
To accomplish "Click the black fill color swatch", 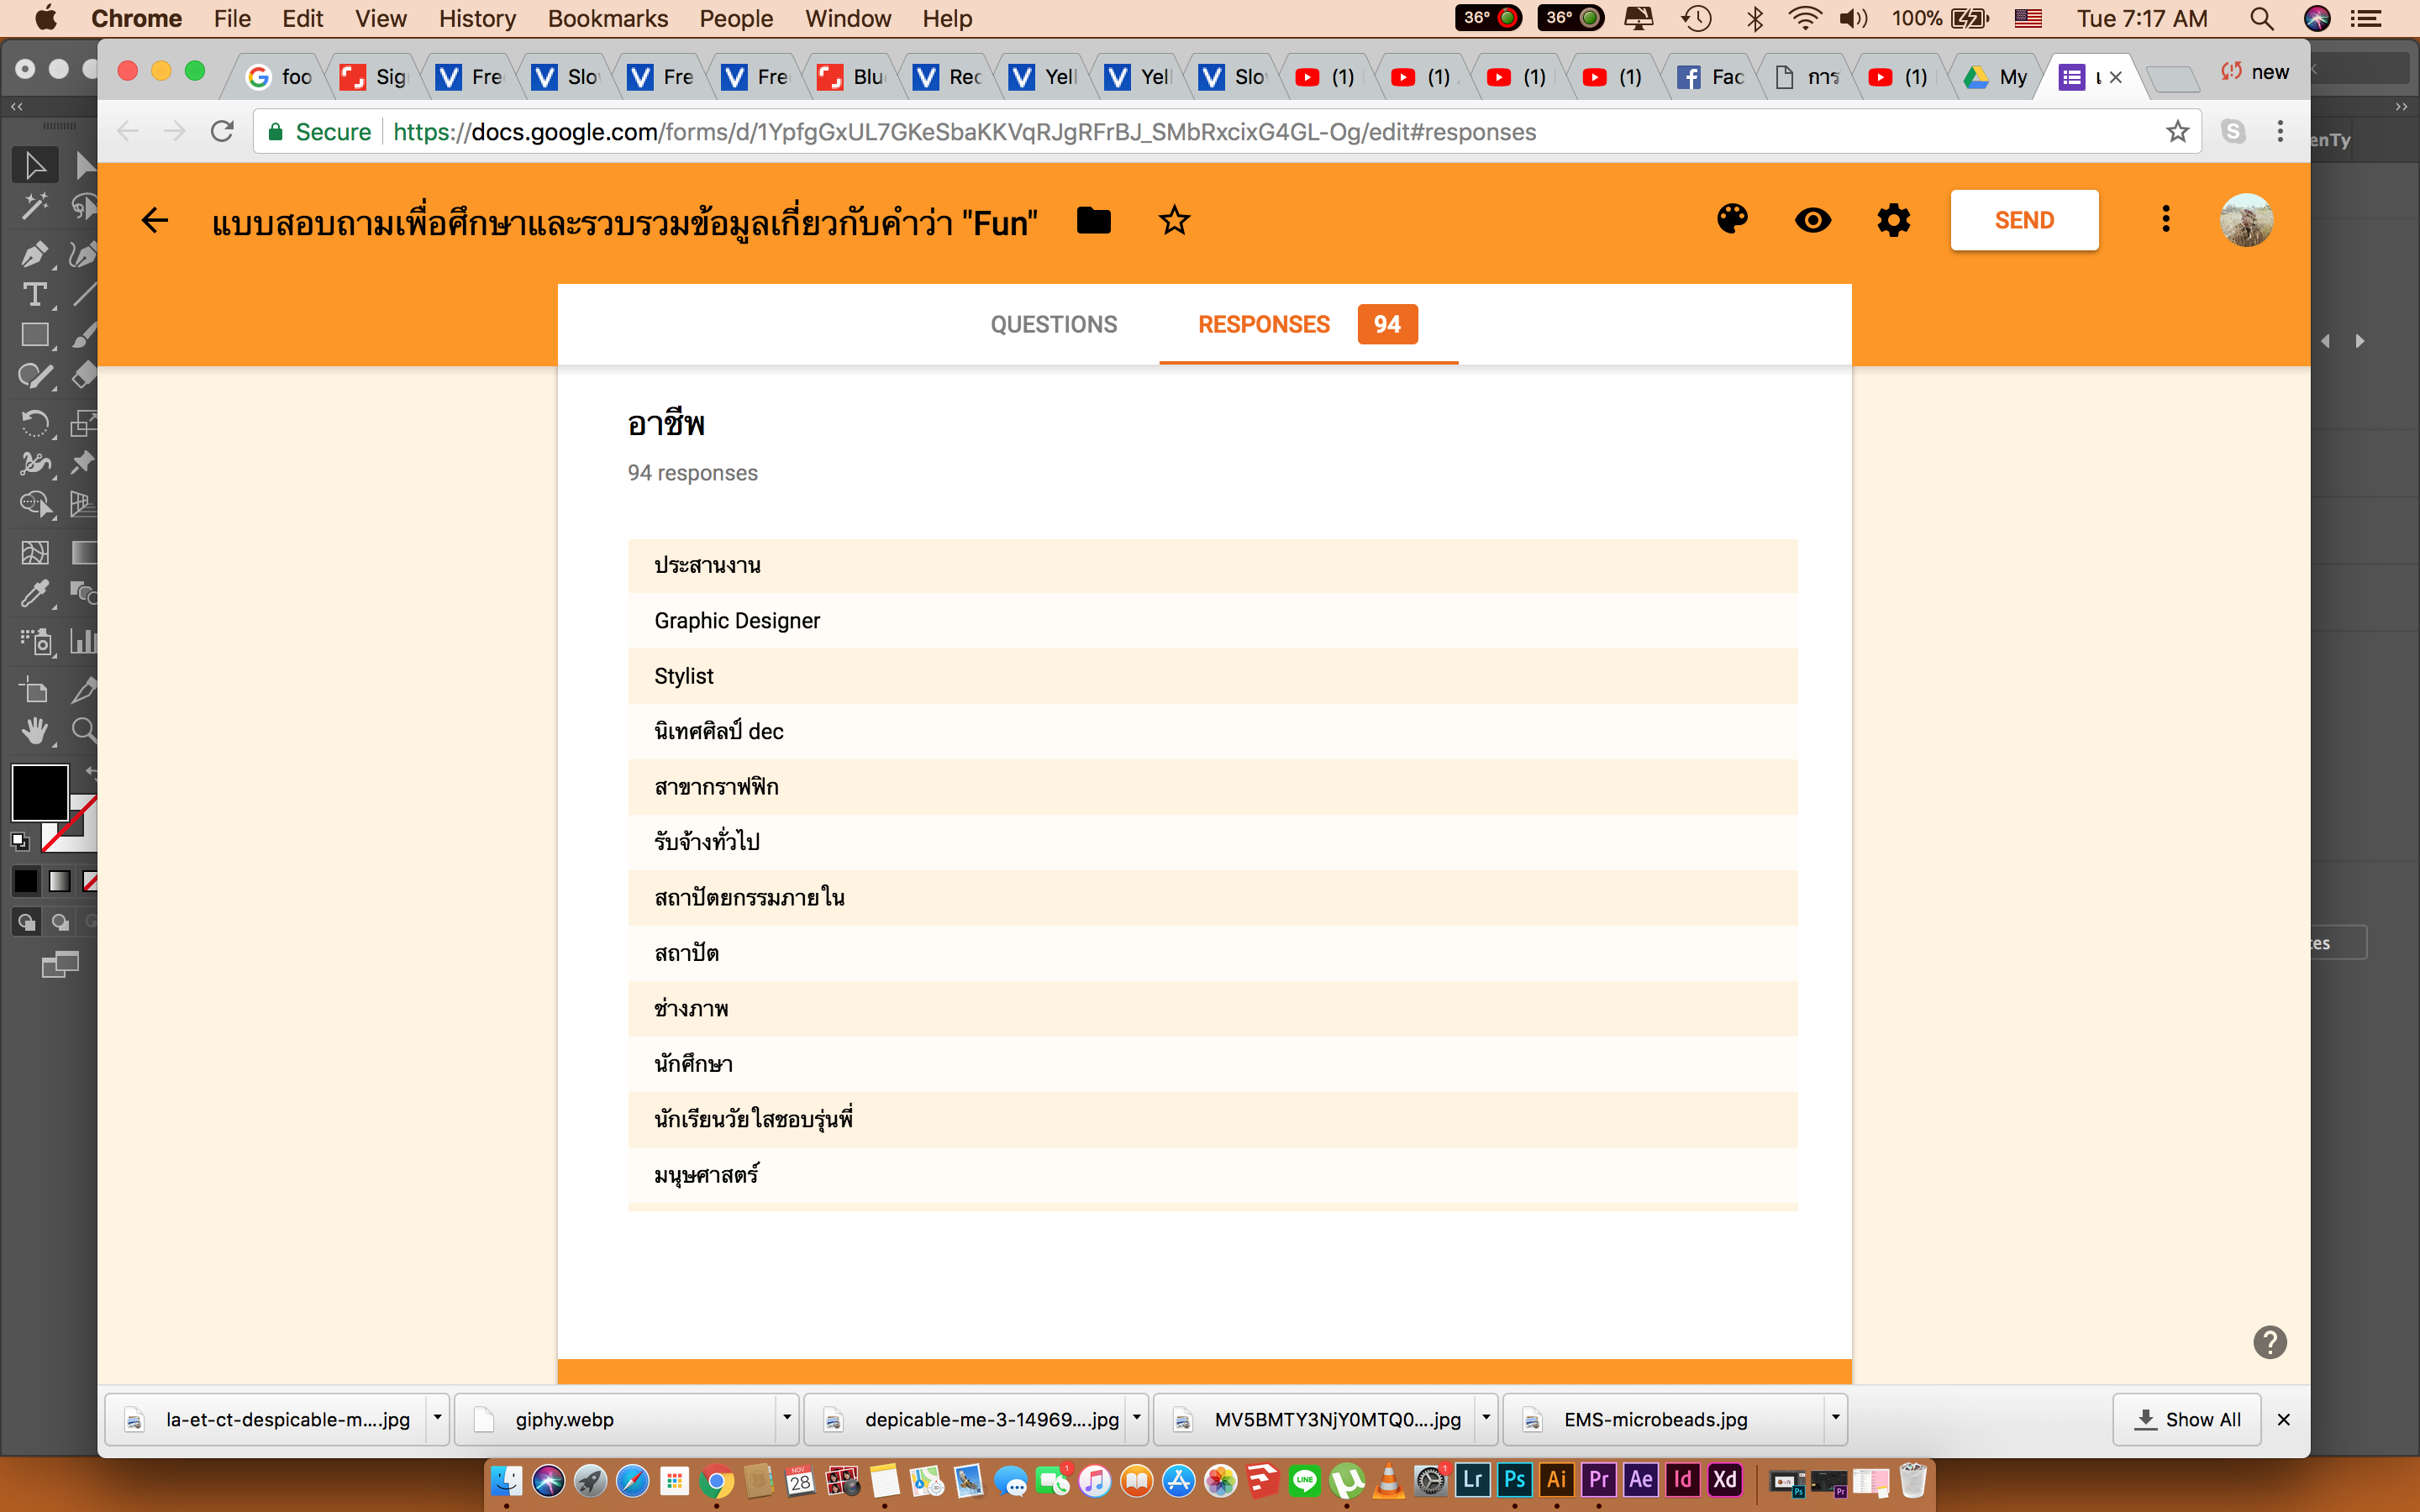I will click(x=39, y=792).
